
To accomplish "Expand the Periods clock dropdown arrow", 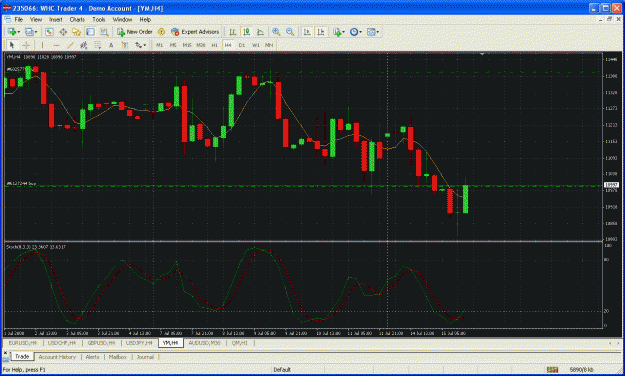I will coord(360,32).
